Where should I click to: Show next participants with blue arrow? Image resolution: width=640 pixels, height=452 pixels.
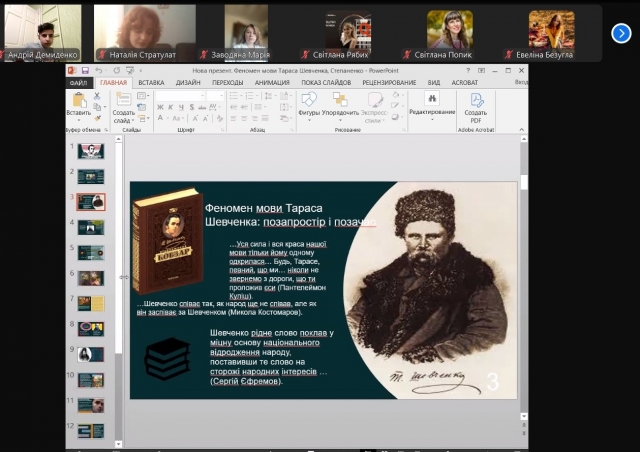coord(621,33)
